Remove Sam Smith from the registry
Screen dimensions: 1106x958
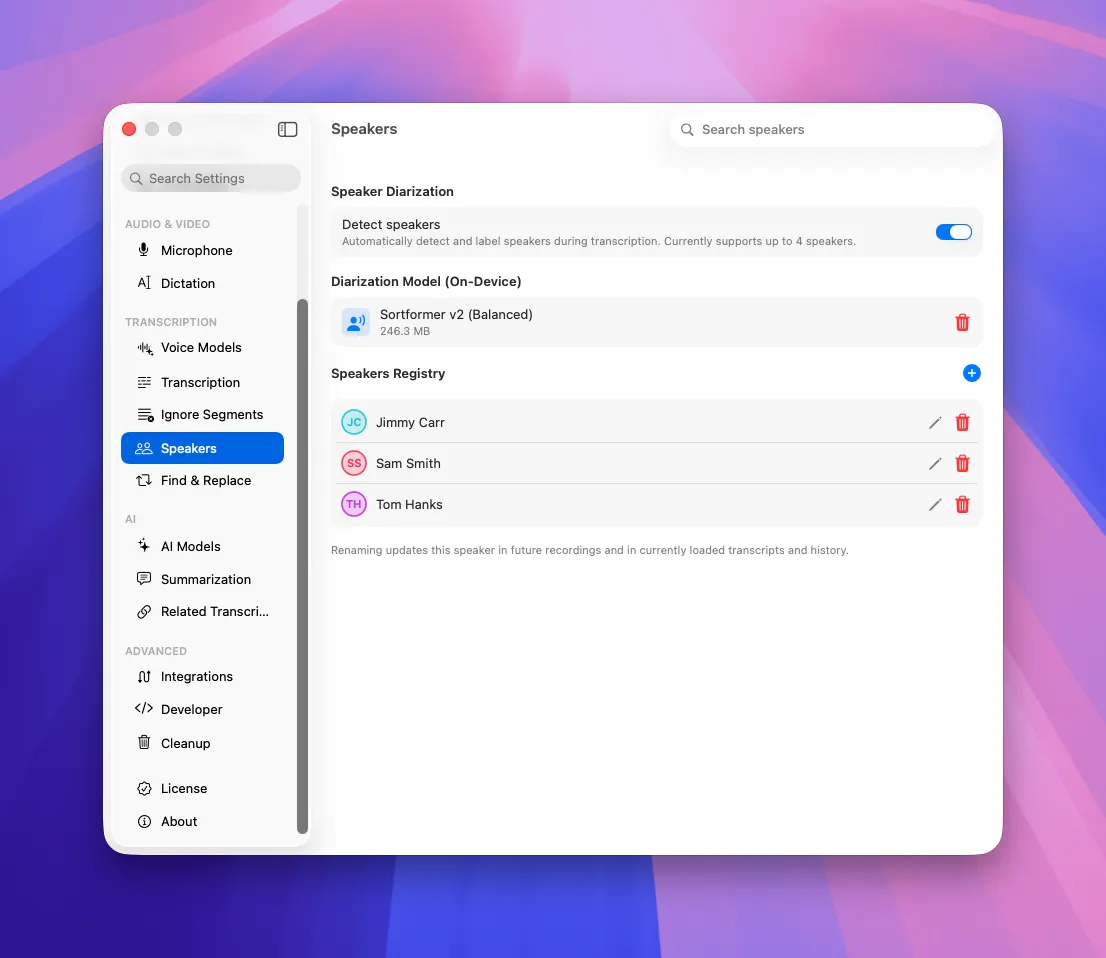(x=962, y=463)
